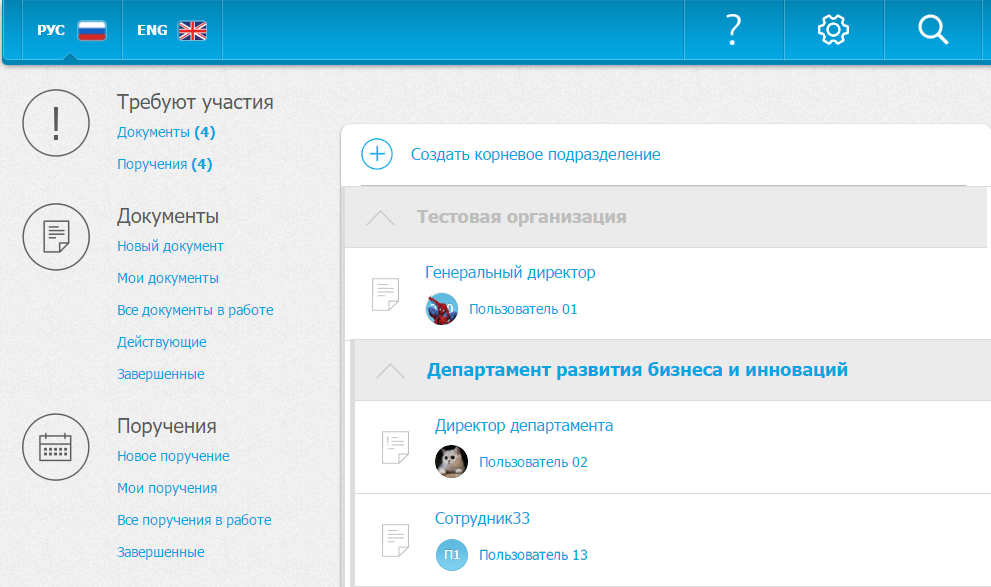
Task: Open help via question mark icon
Action: click(733, 30)
